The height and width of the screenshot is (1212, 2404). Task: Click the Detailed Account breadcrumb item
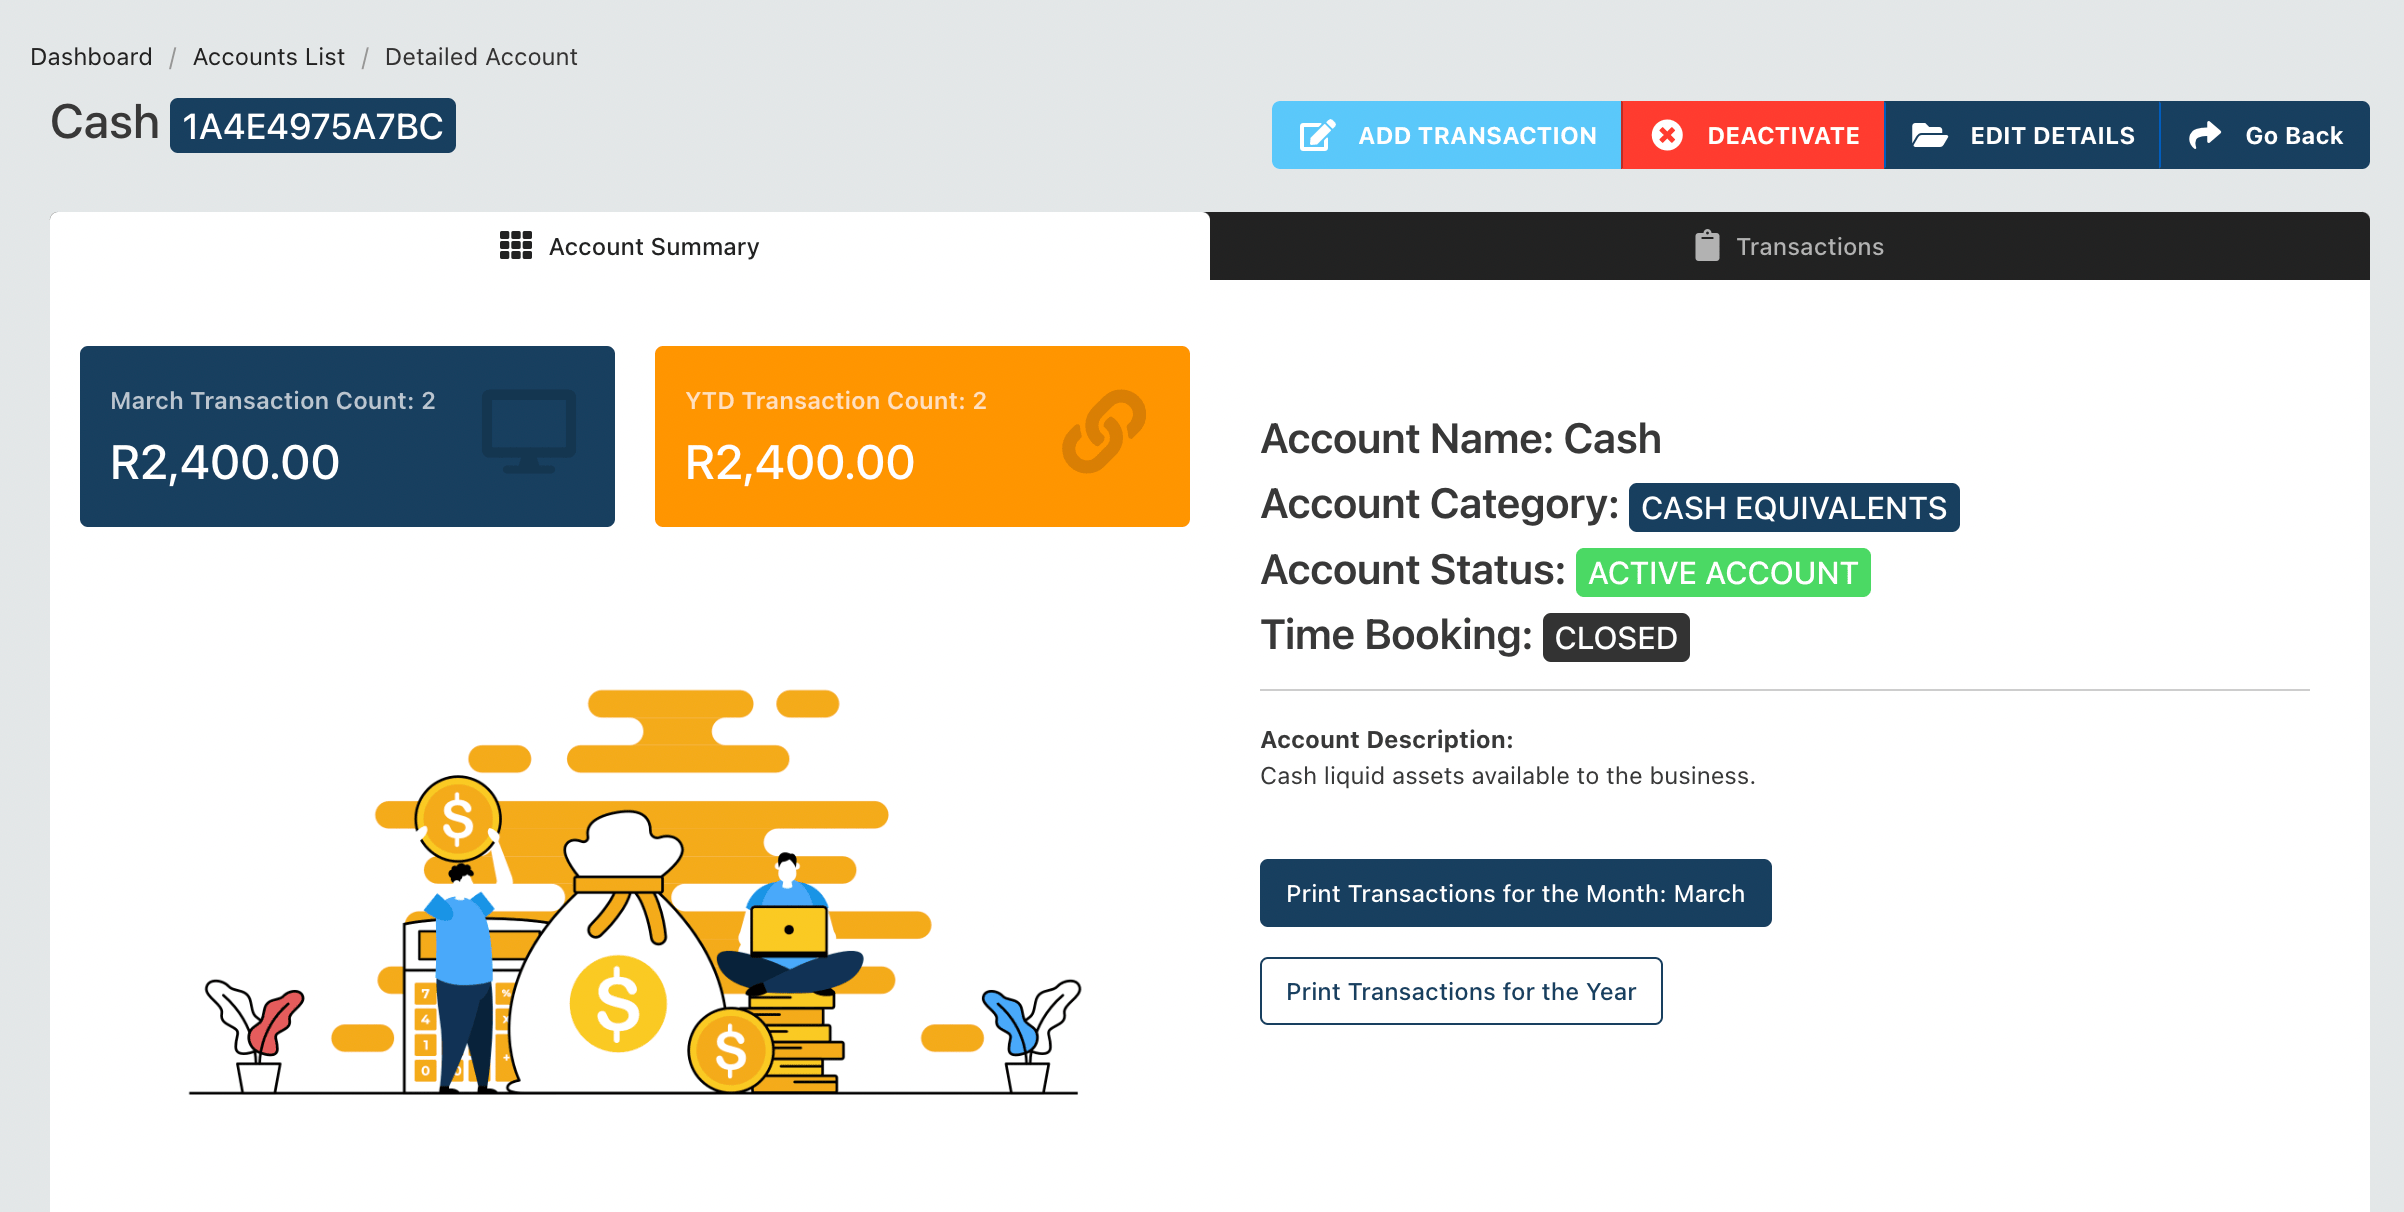pos(479,57)
